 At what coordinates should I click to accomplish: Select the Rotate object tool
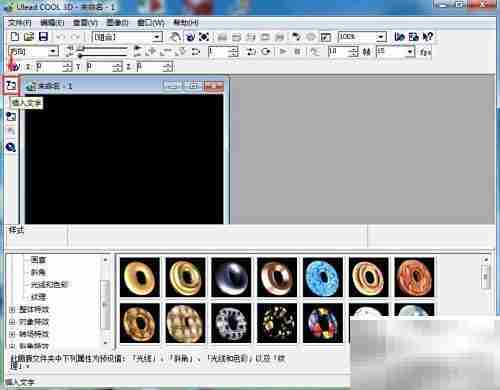pos(190,37)
